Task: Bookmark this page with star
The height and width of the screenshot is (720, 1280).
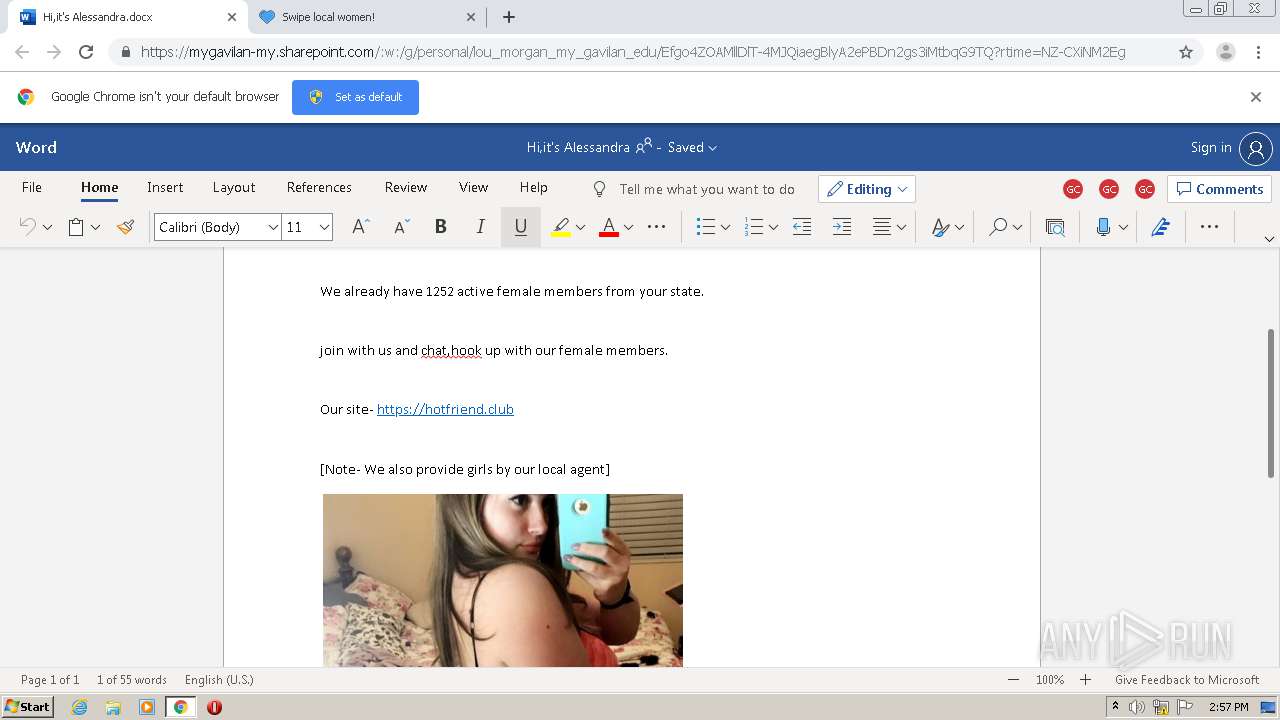Action: click(x=1186, y=52)
